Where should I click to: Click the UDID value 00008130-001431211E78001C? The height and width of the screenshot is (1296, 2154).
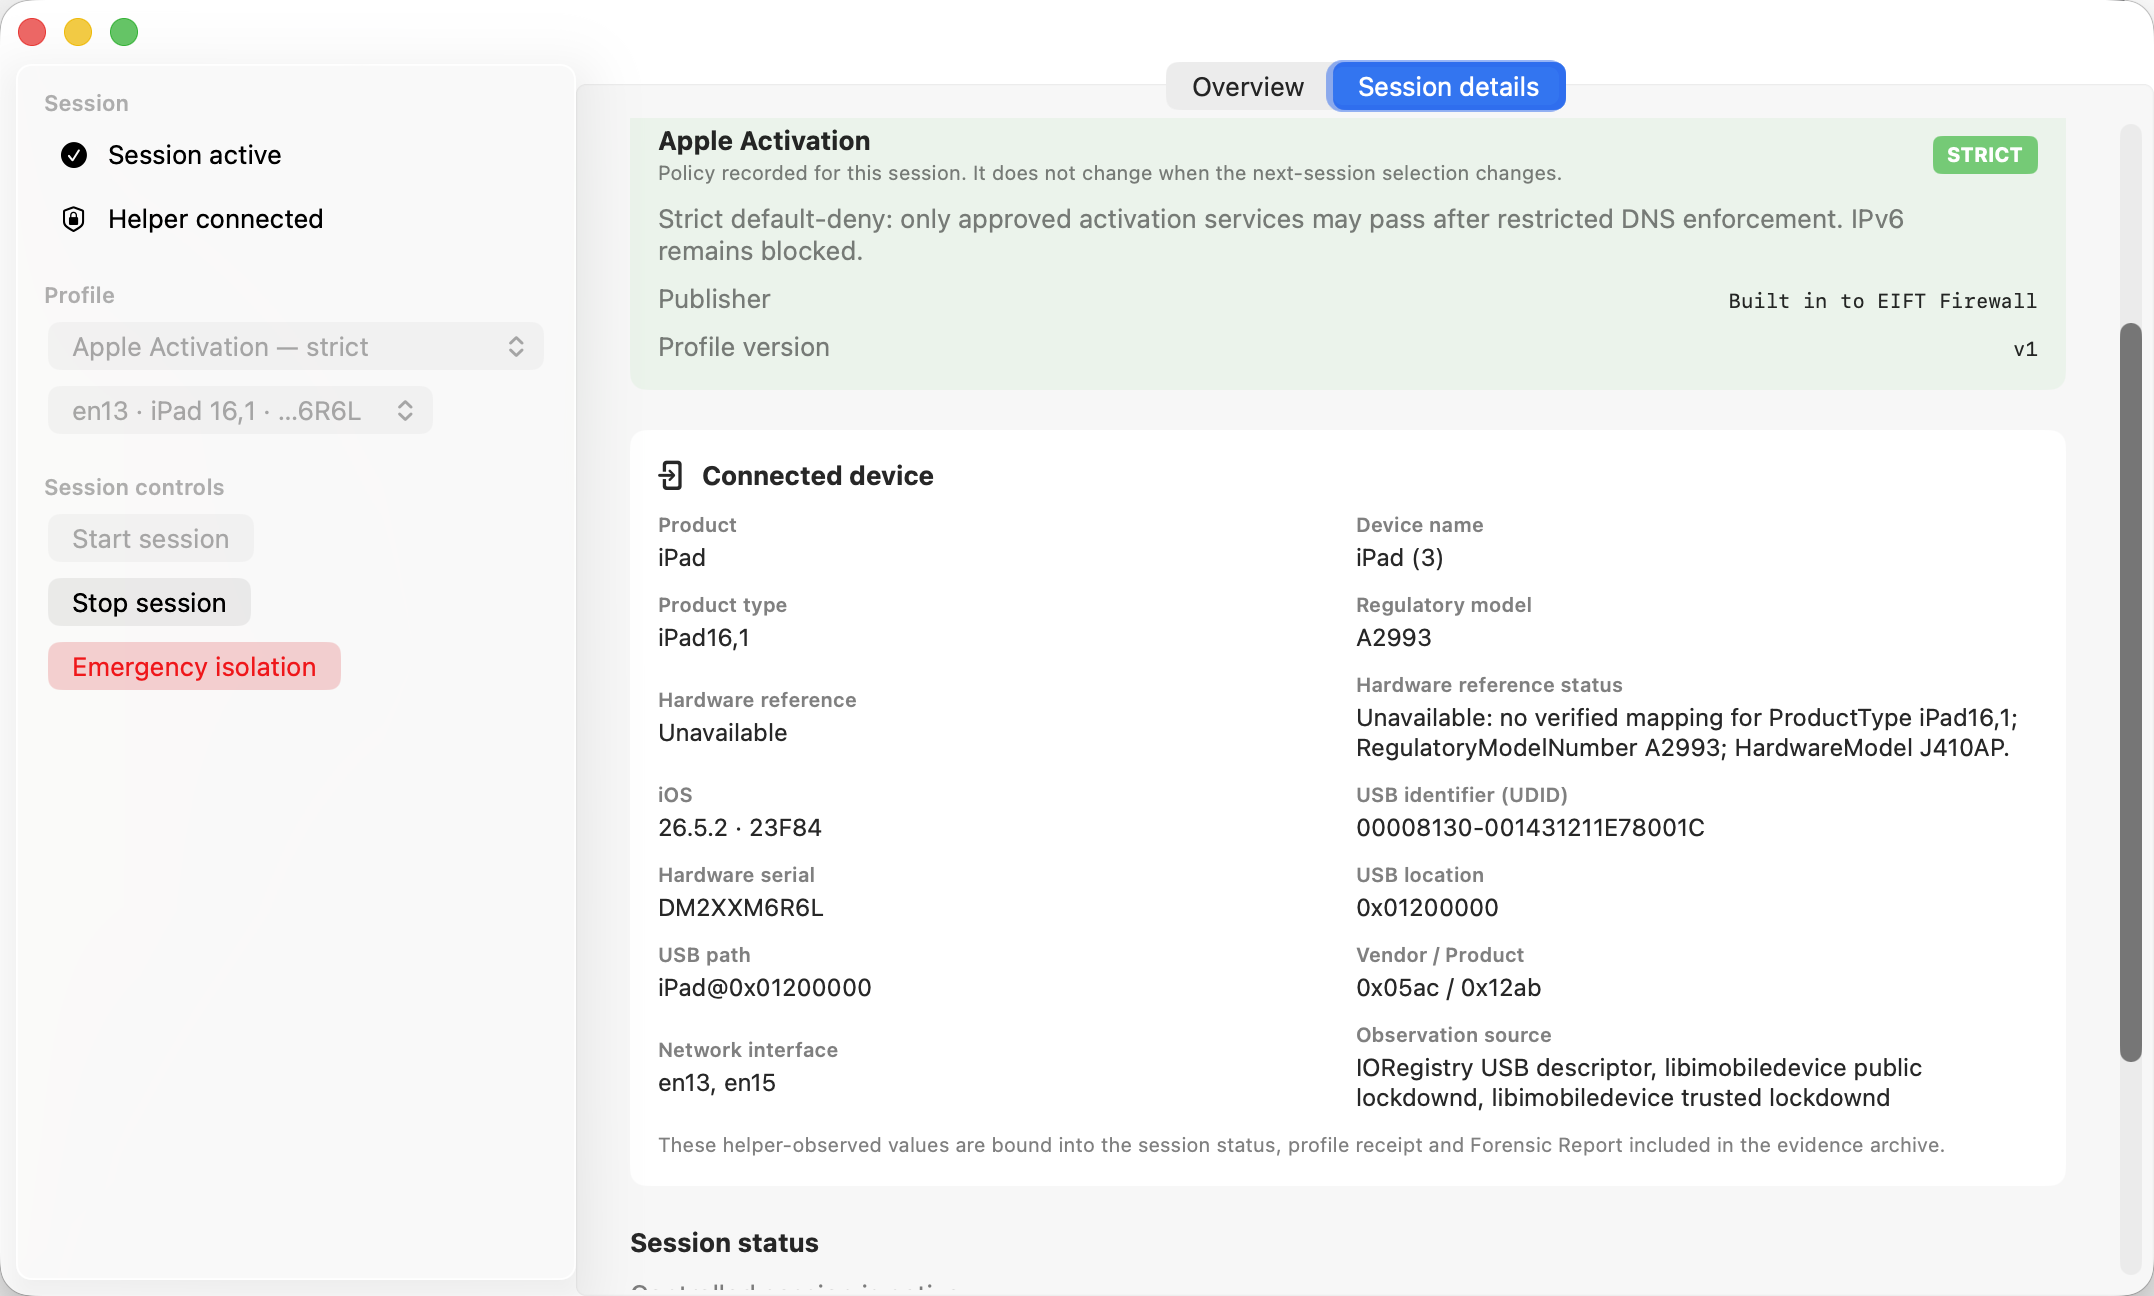[x=1530, y=828]
